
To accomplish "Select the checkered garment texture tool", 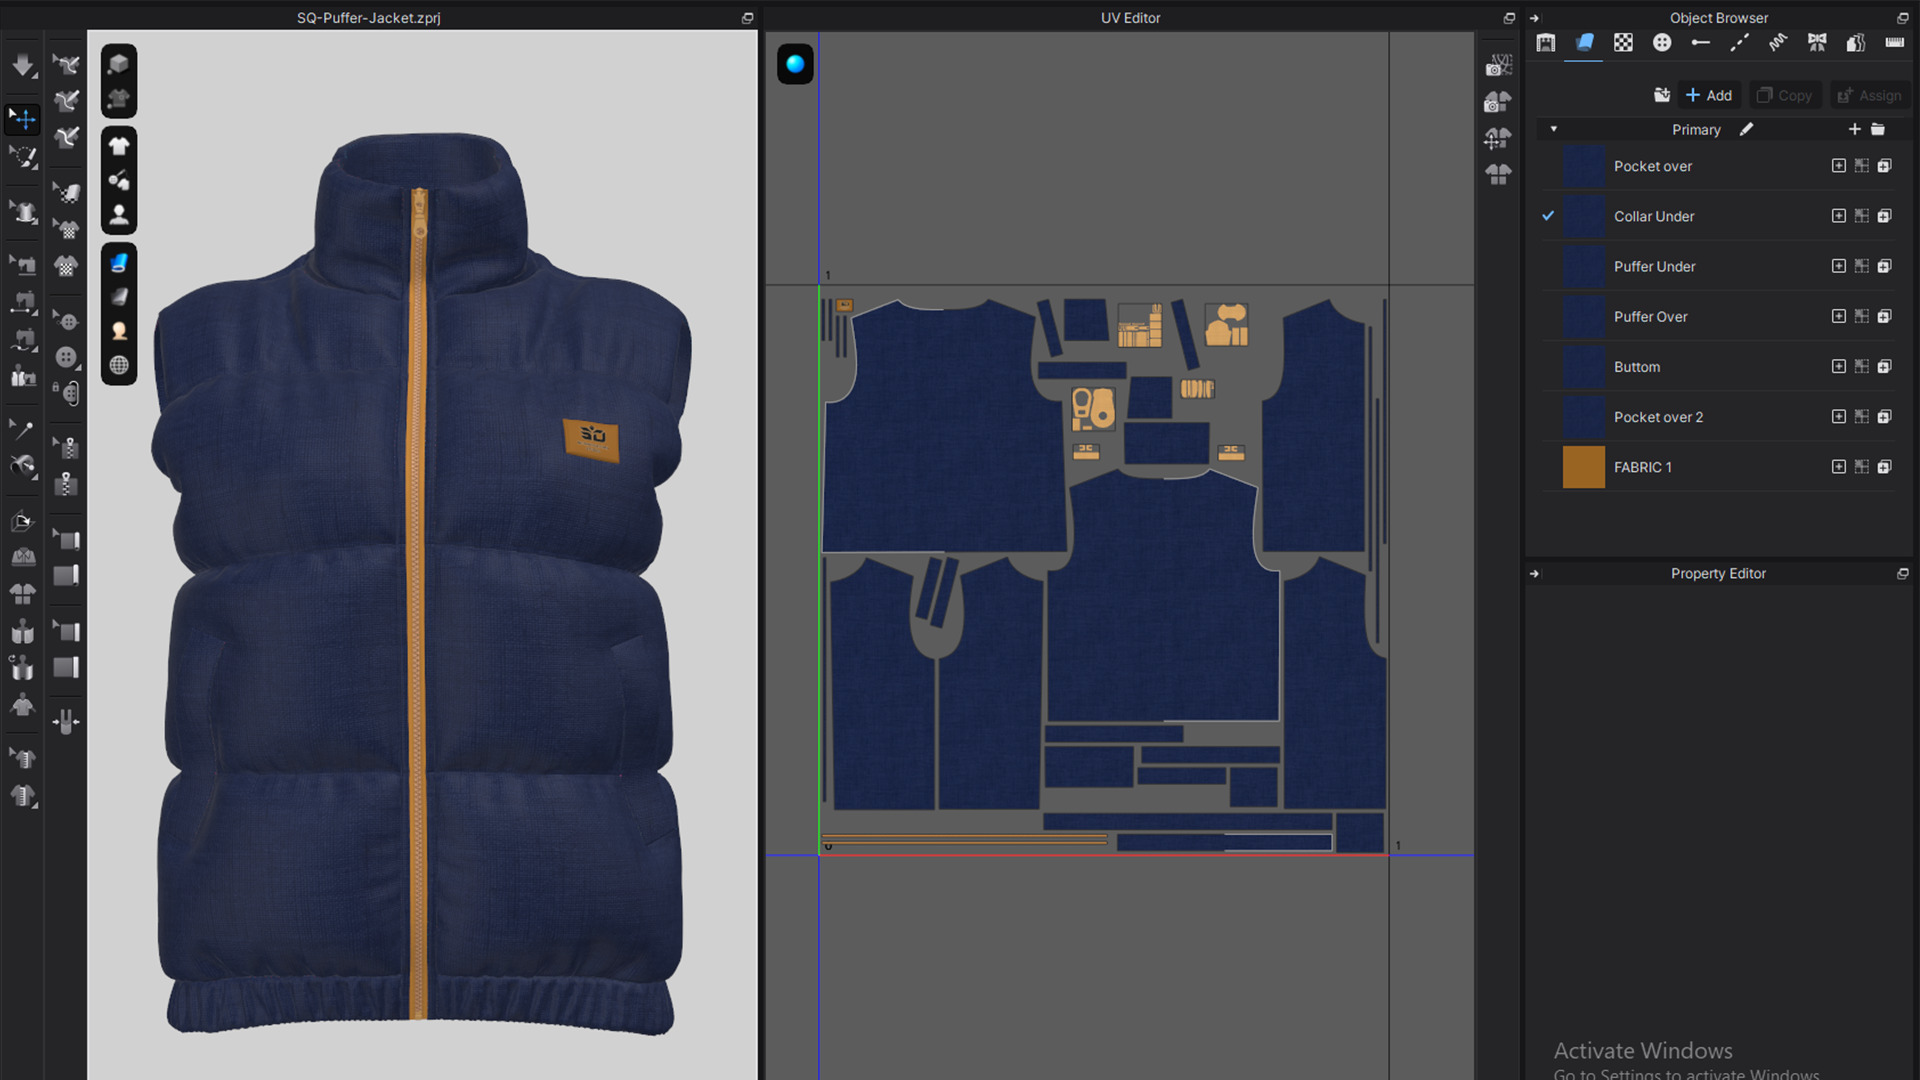I will point(66,266).
